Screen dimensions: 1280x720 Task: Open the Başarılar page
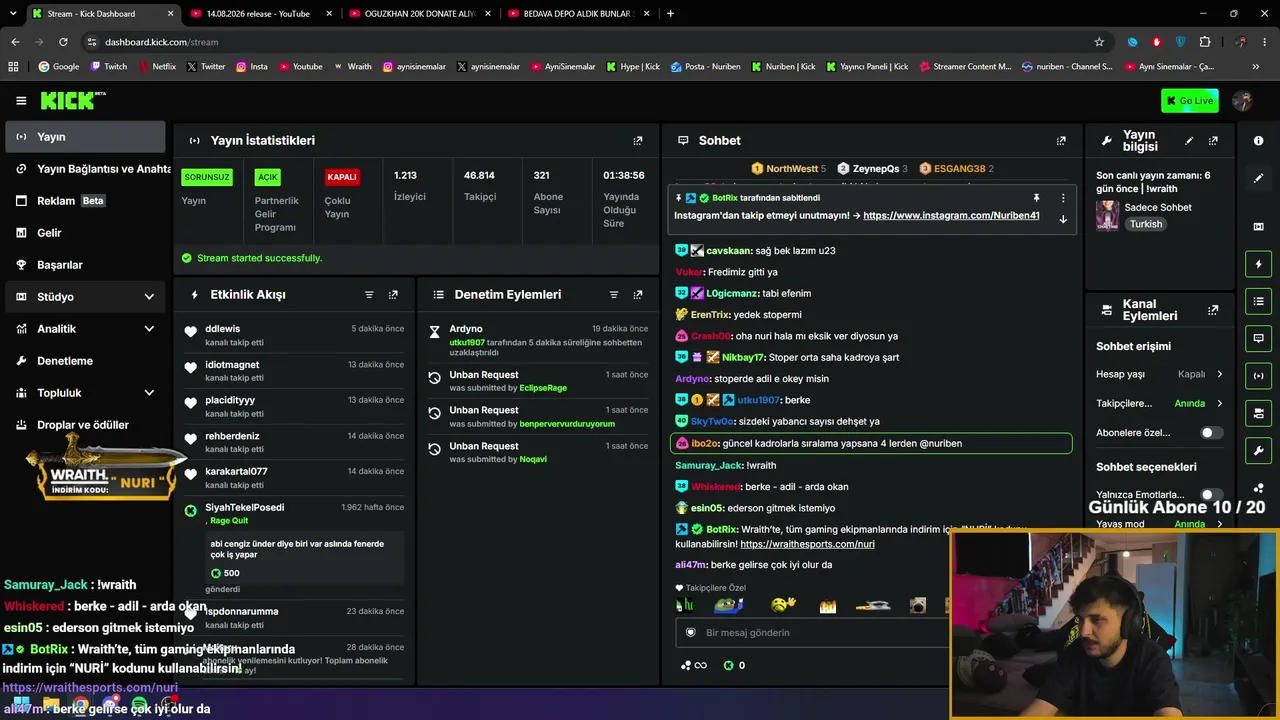pos(85,265)
